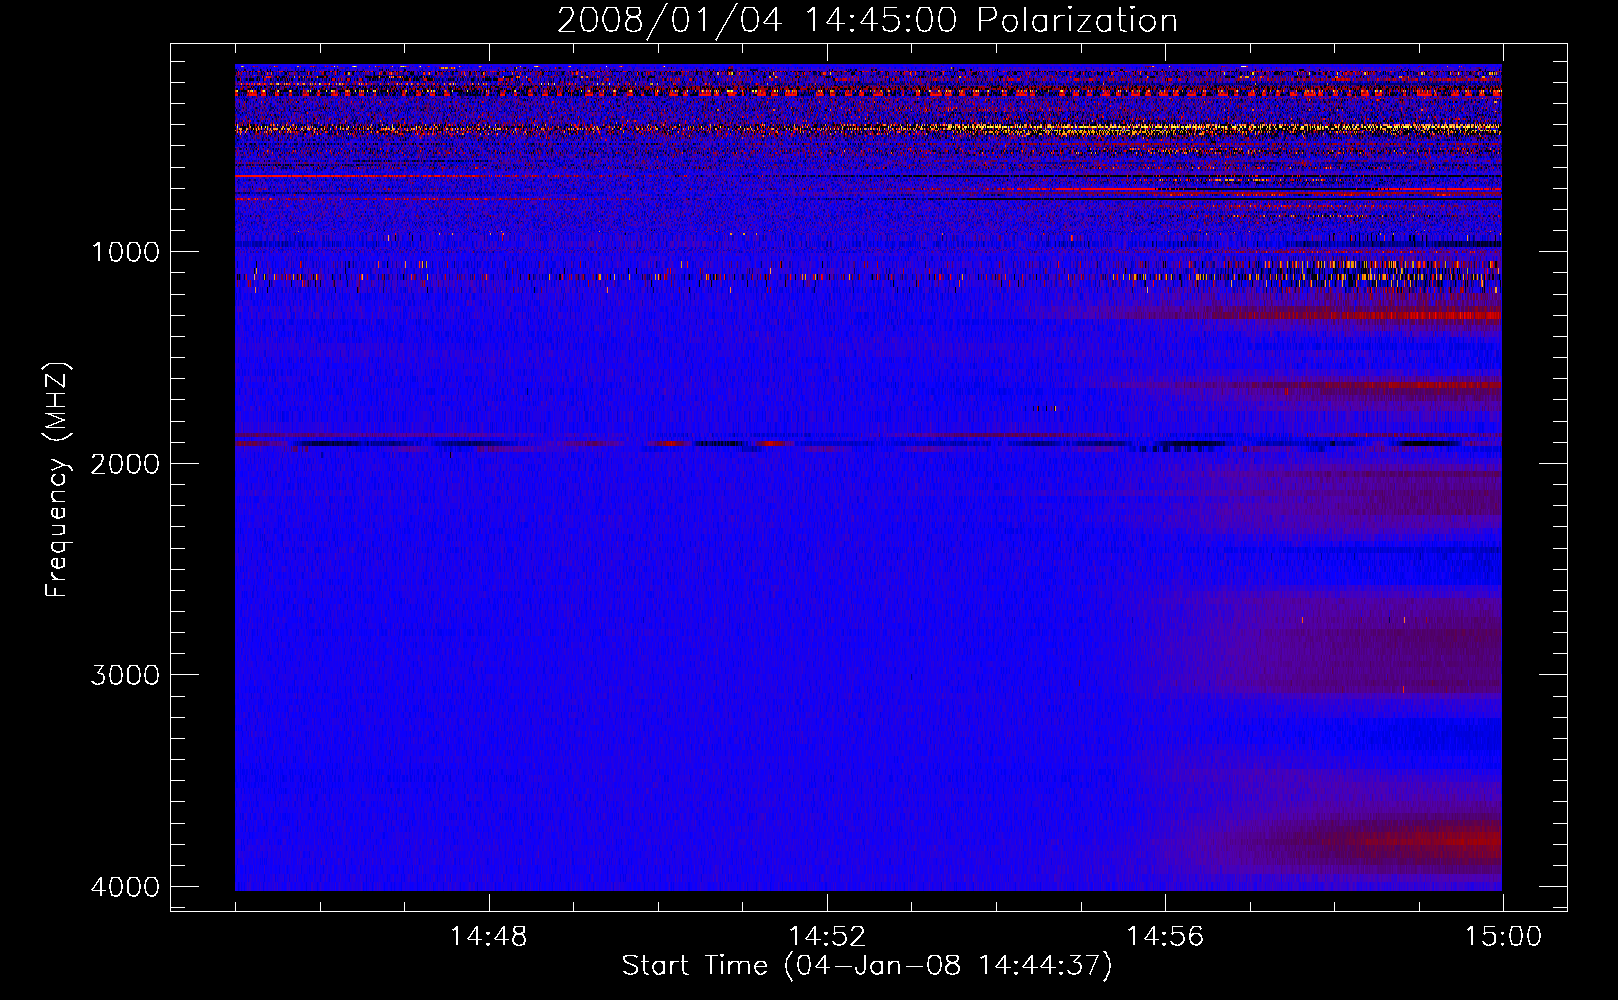Click the 1000 frequency tick label
The width and height of the screenshot is (1618, 1000).
tap(125, 251)
